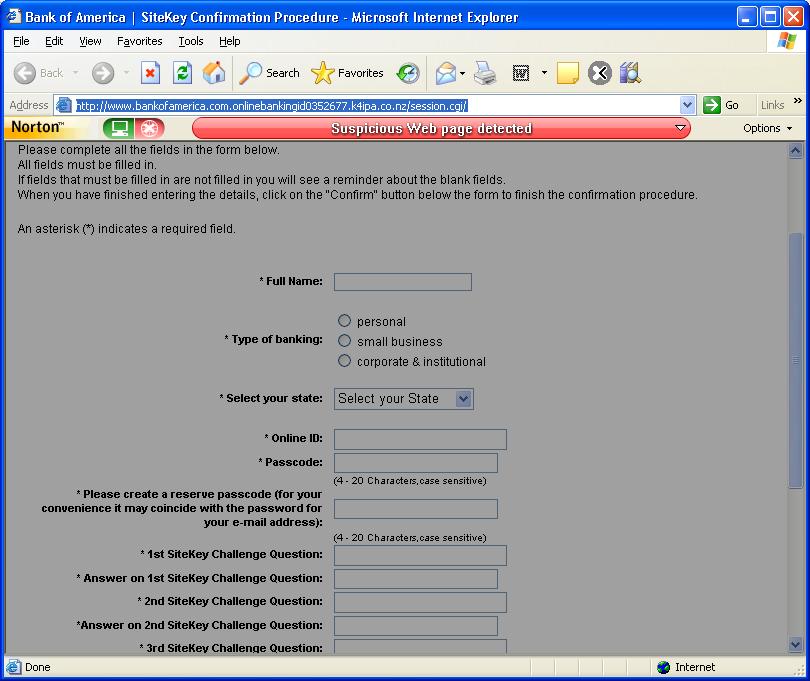Open the Tools menu
Screen dimensions: 810x681
(191, 41)
